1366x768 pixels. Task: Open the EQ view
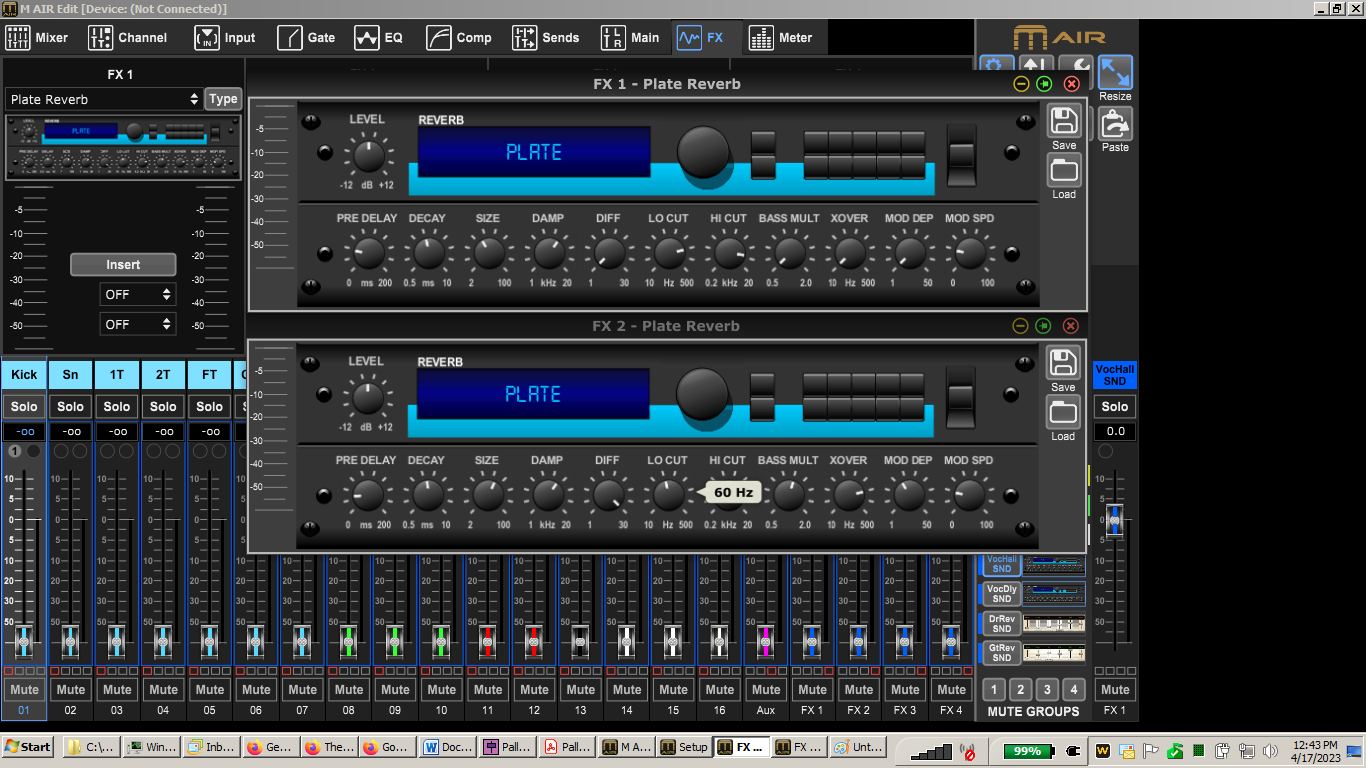pos(379,37)
